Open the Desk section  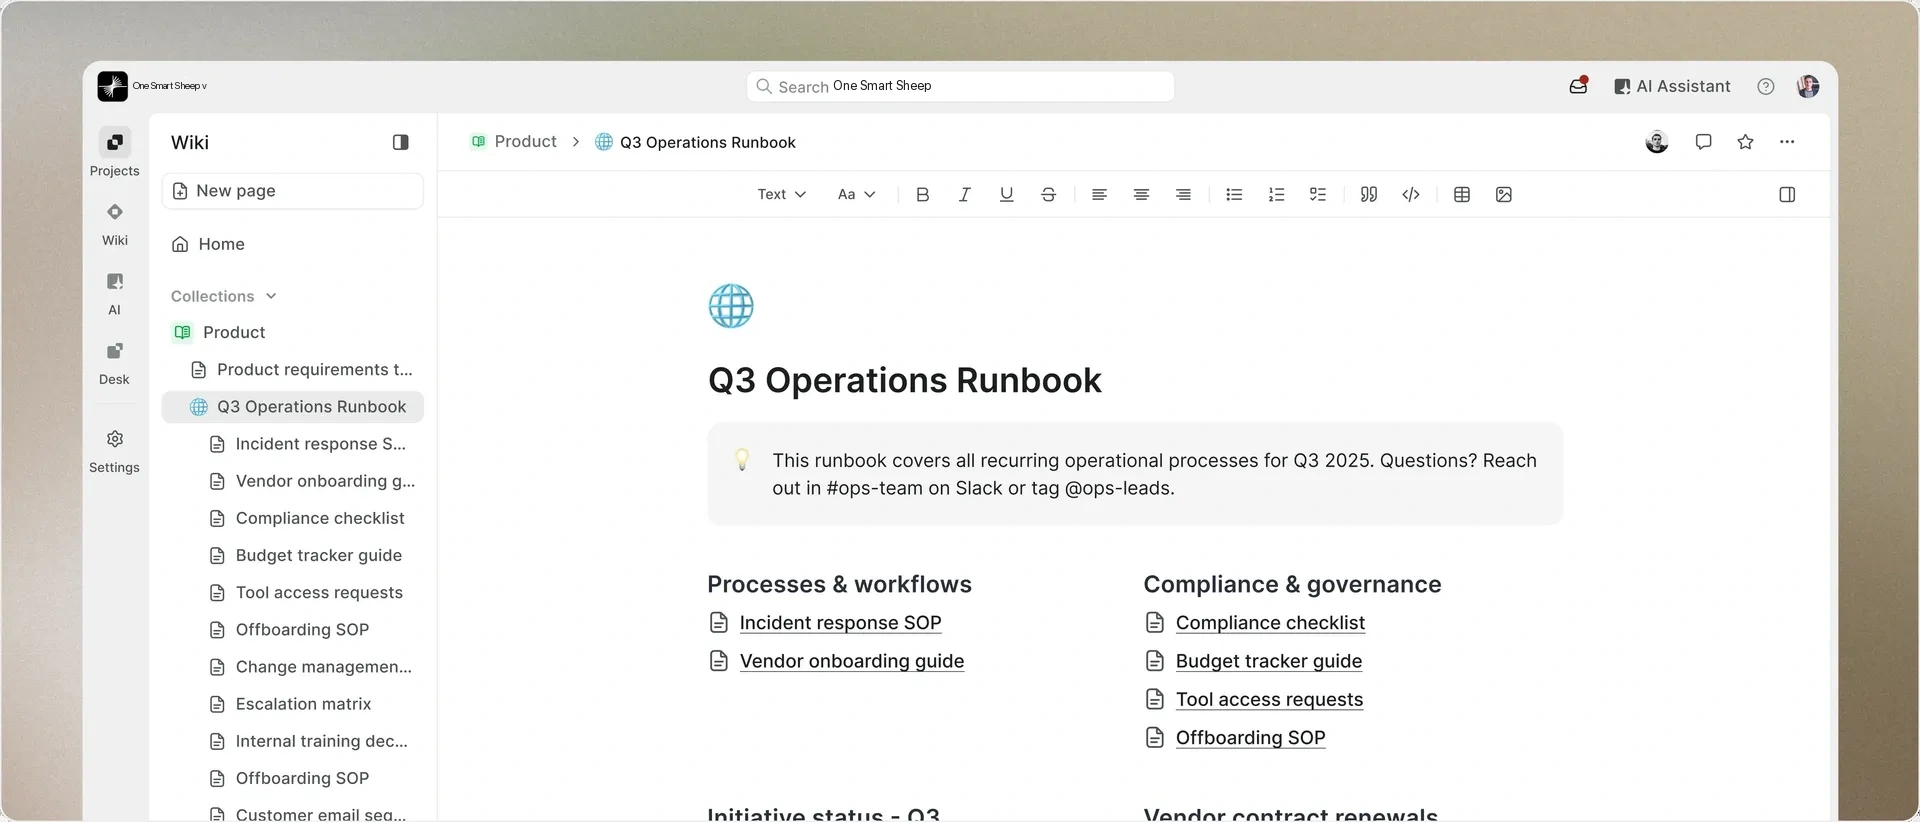tap(114, 363)
